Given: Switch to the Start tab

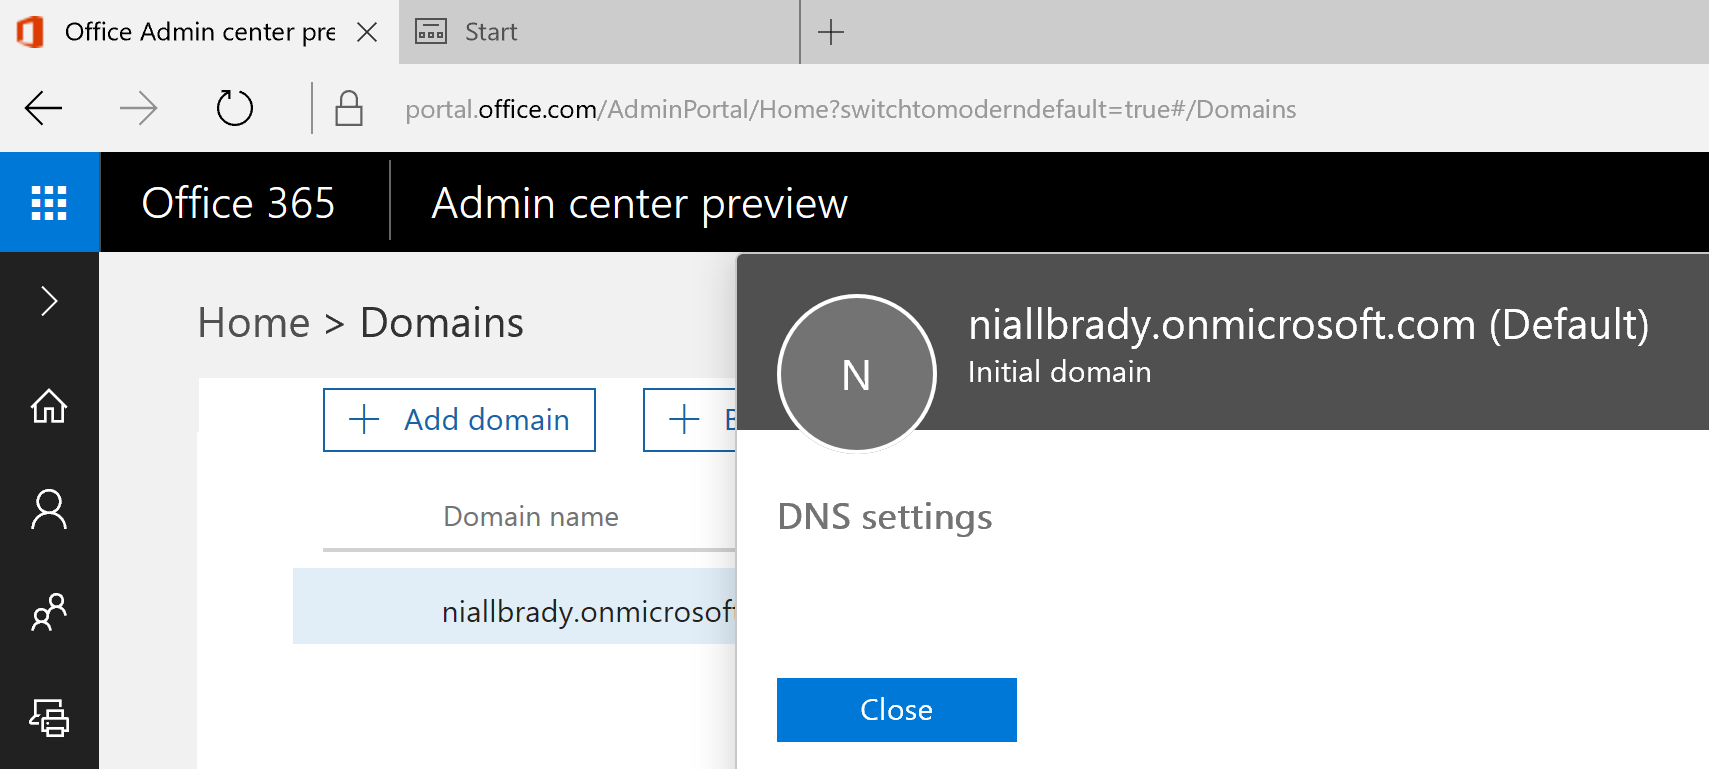Looking at the screenshot, I should pos(599,32).
